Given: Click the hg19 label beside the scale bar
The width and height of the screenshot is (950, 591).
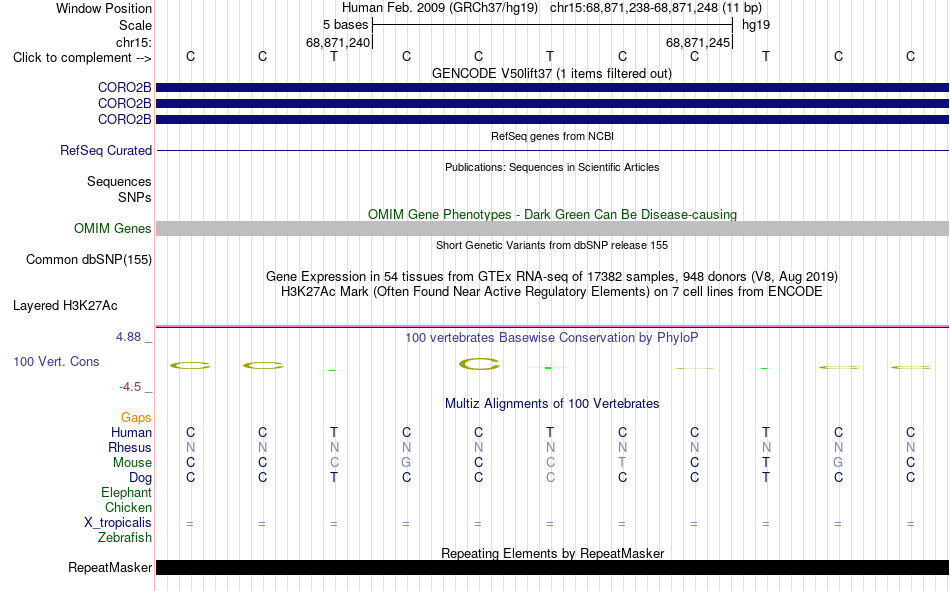Looking at the screenshot, I should pyautogui.click(x=756, y=25).
